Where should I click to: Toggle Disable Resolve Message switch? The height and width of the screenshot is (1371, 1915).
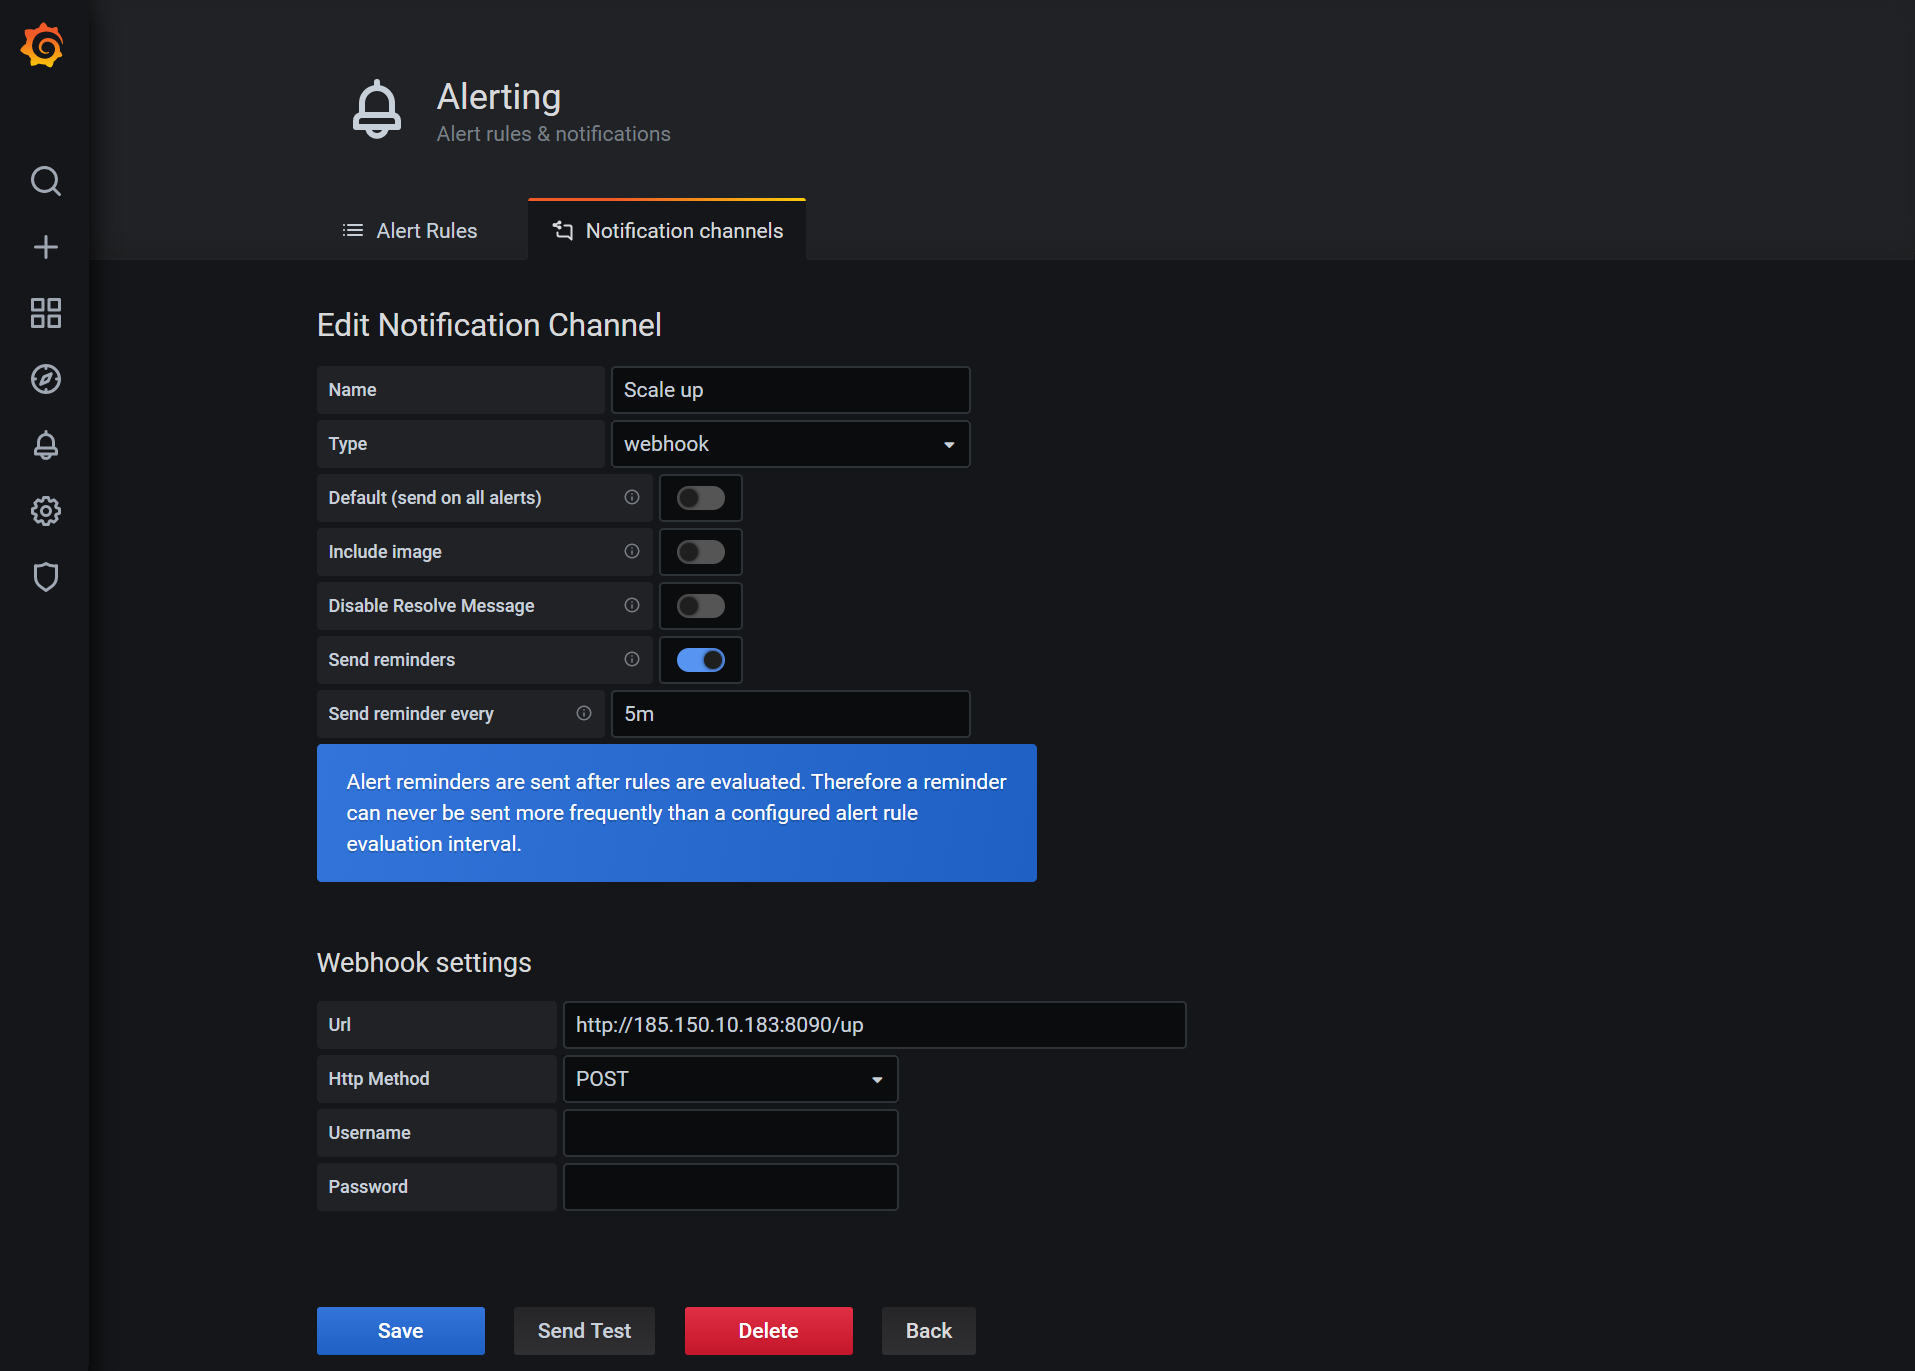tap(700, 606)
